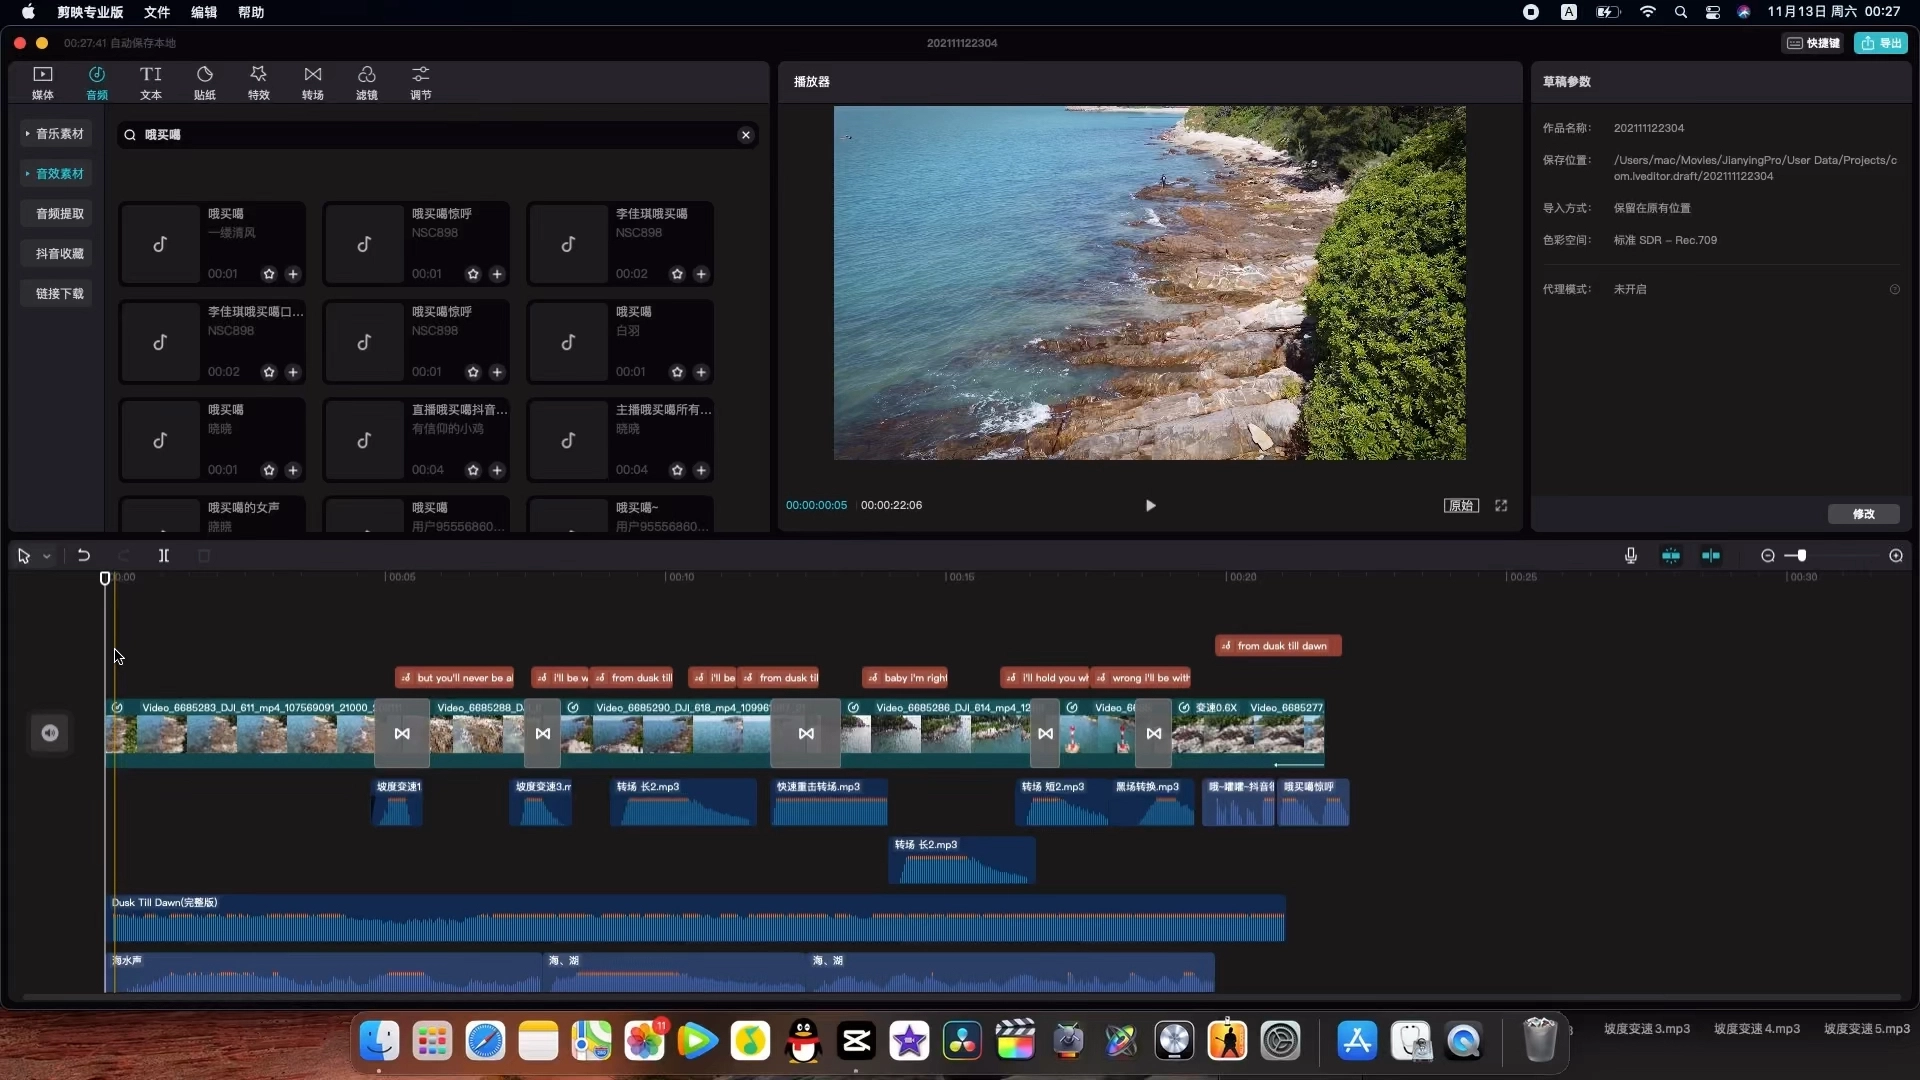Favorite the 李佳琪哦买噶口 sound in second row
The image size is (1920, 1080).
[x=269, y=372]
